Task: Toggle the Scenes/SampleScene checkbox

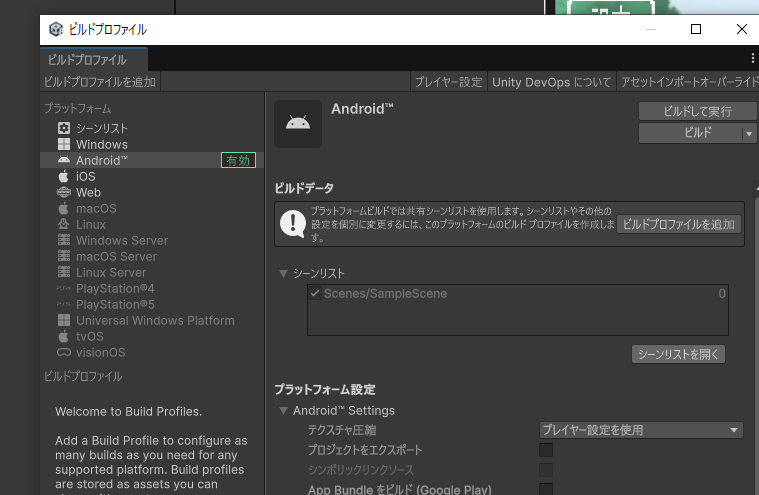Action: tap(315, 293)
